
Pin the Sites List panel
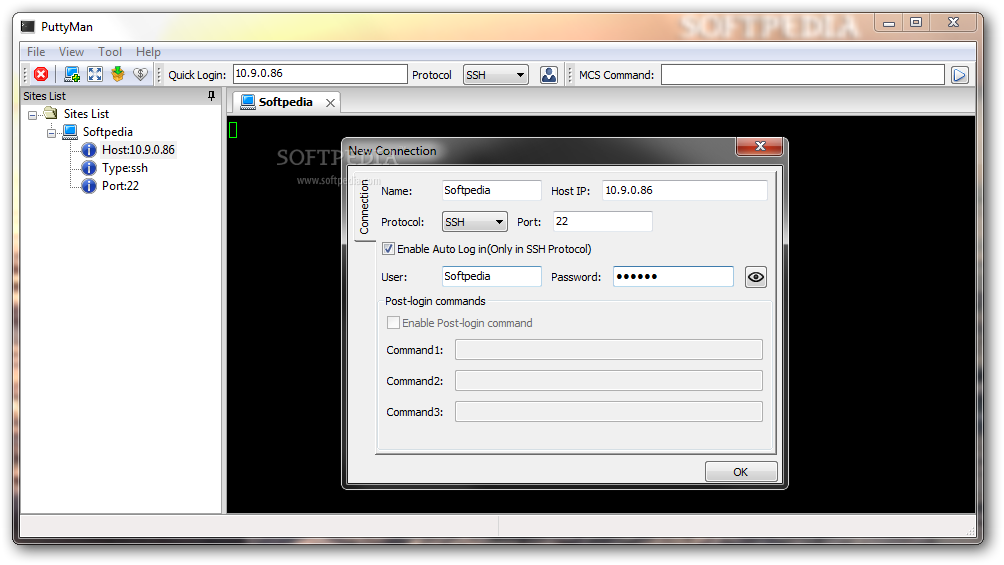(x=211, y=95)
